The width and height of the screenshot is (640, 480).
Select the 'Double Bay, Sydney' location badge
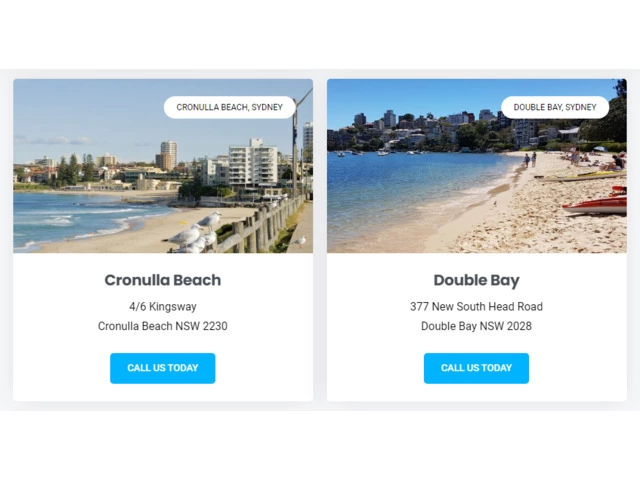click(x=555, y=107)
